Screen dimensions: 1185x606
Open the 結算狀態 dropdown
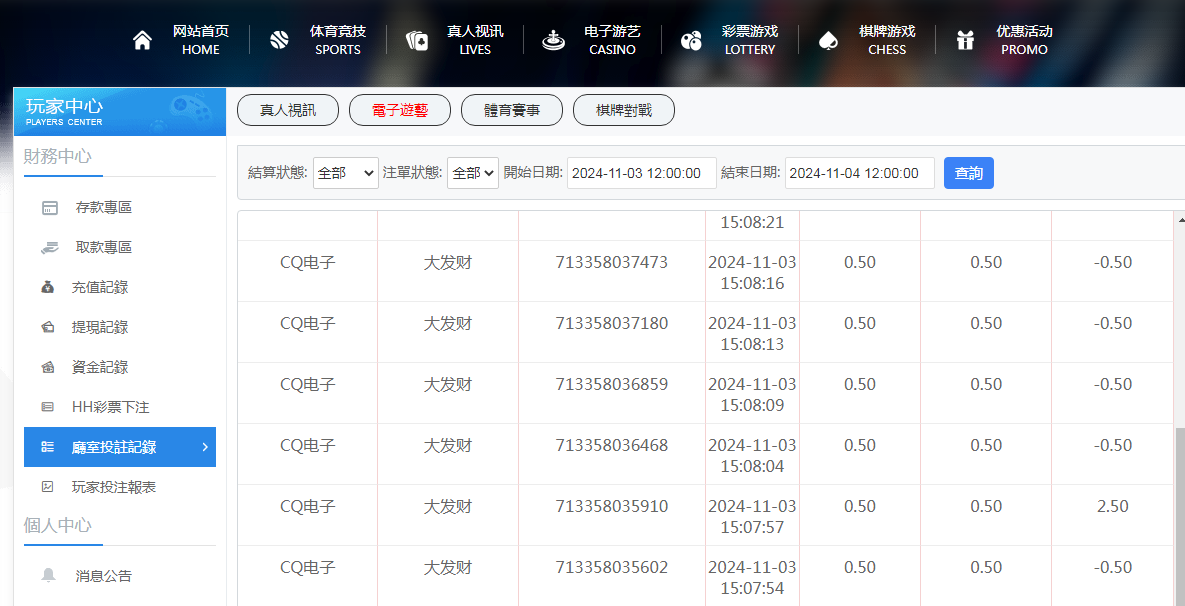[x=345, y=173]
